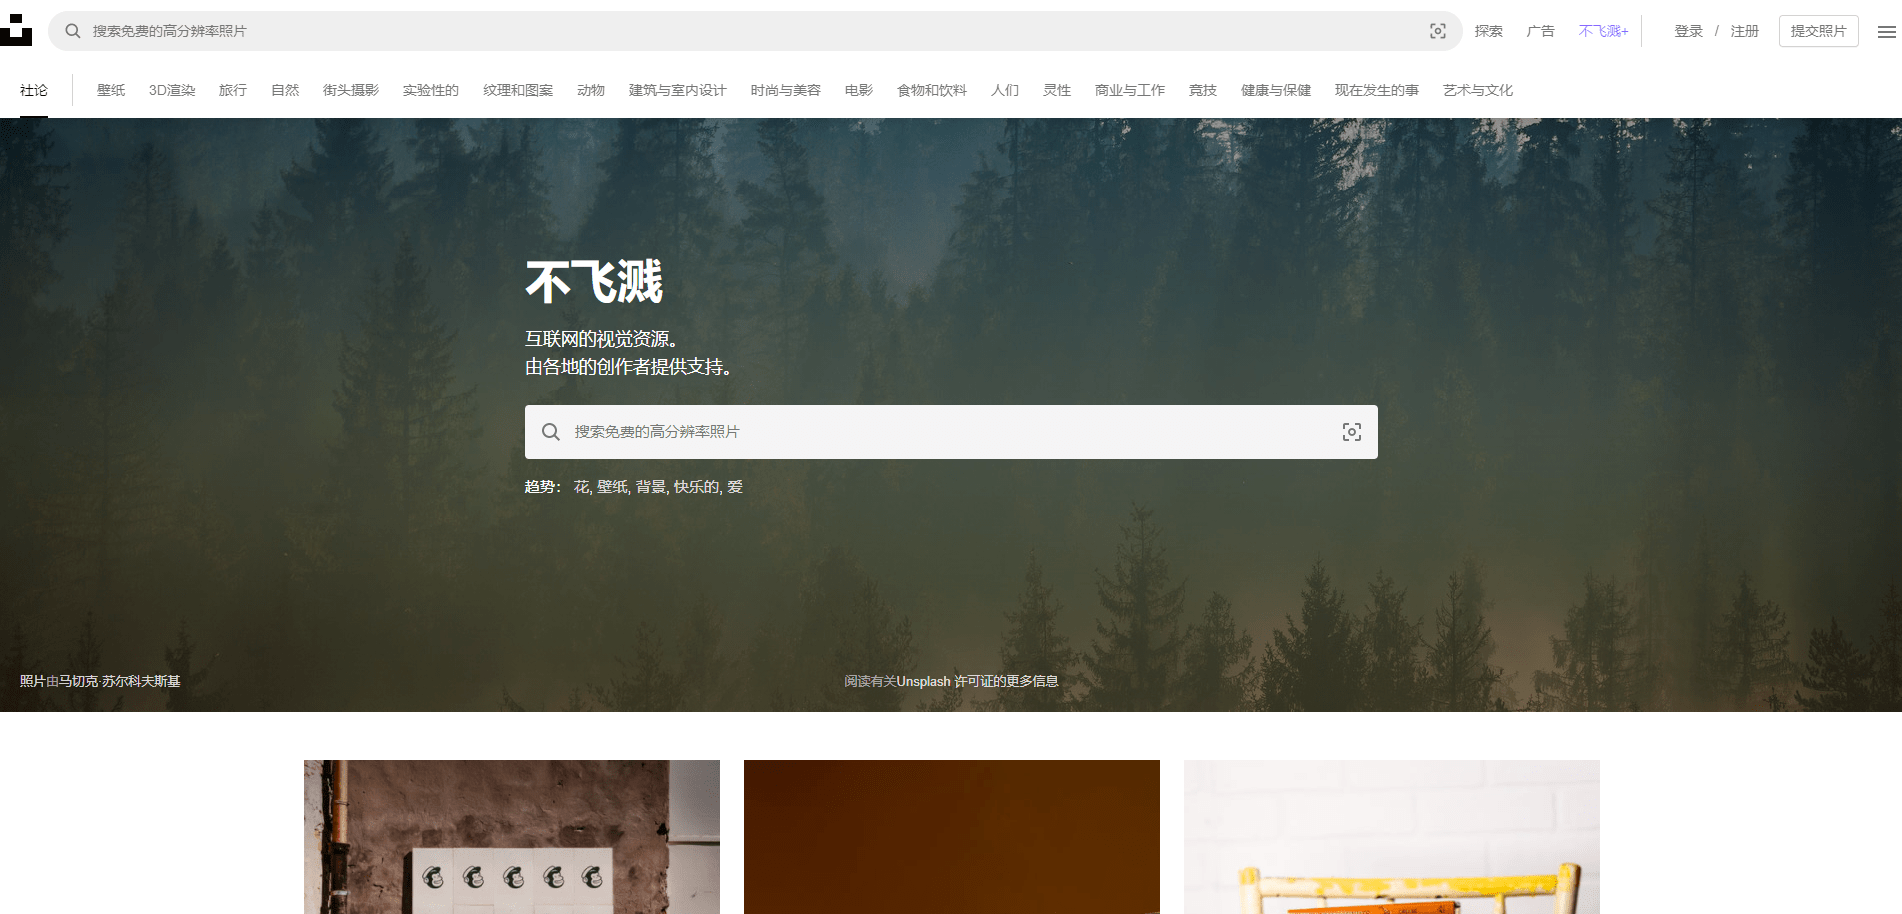1902x914 pixels.
Task: Open the dark orange photo thumbnail
Action: pos(952,837)
